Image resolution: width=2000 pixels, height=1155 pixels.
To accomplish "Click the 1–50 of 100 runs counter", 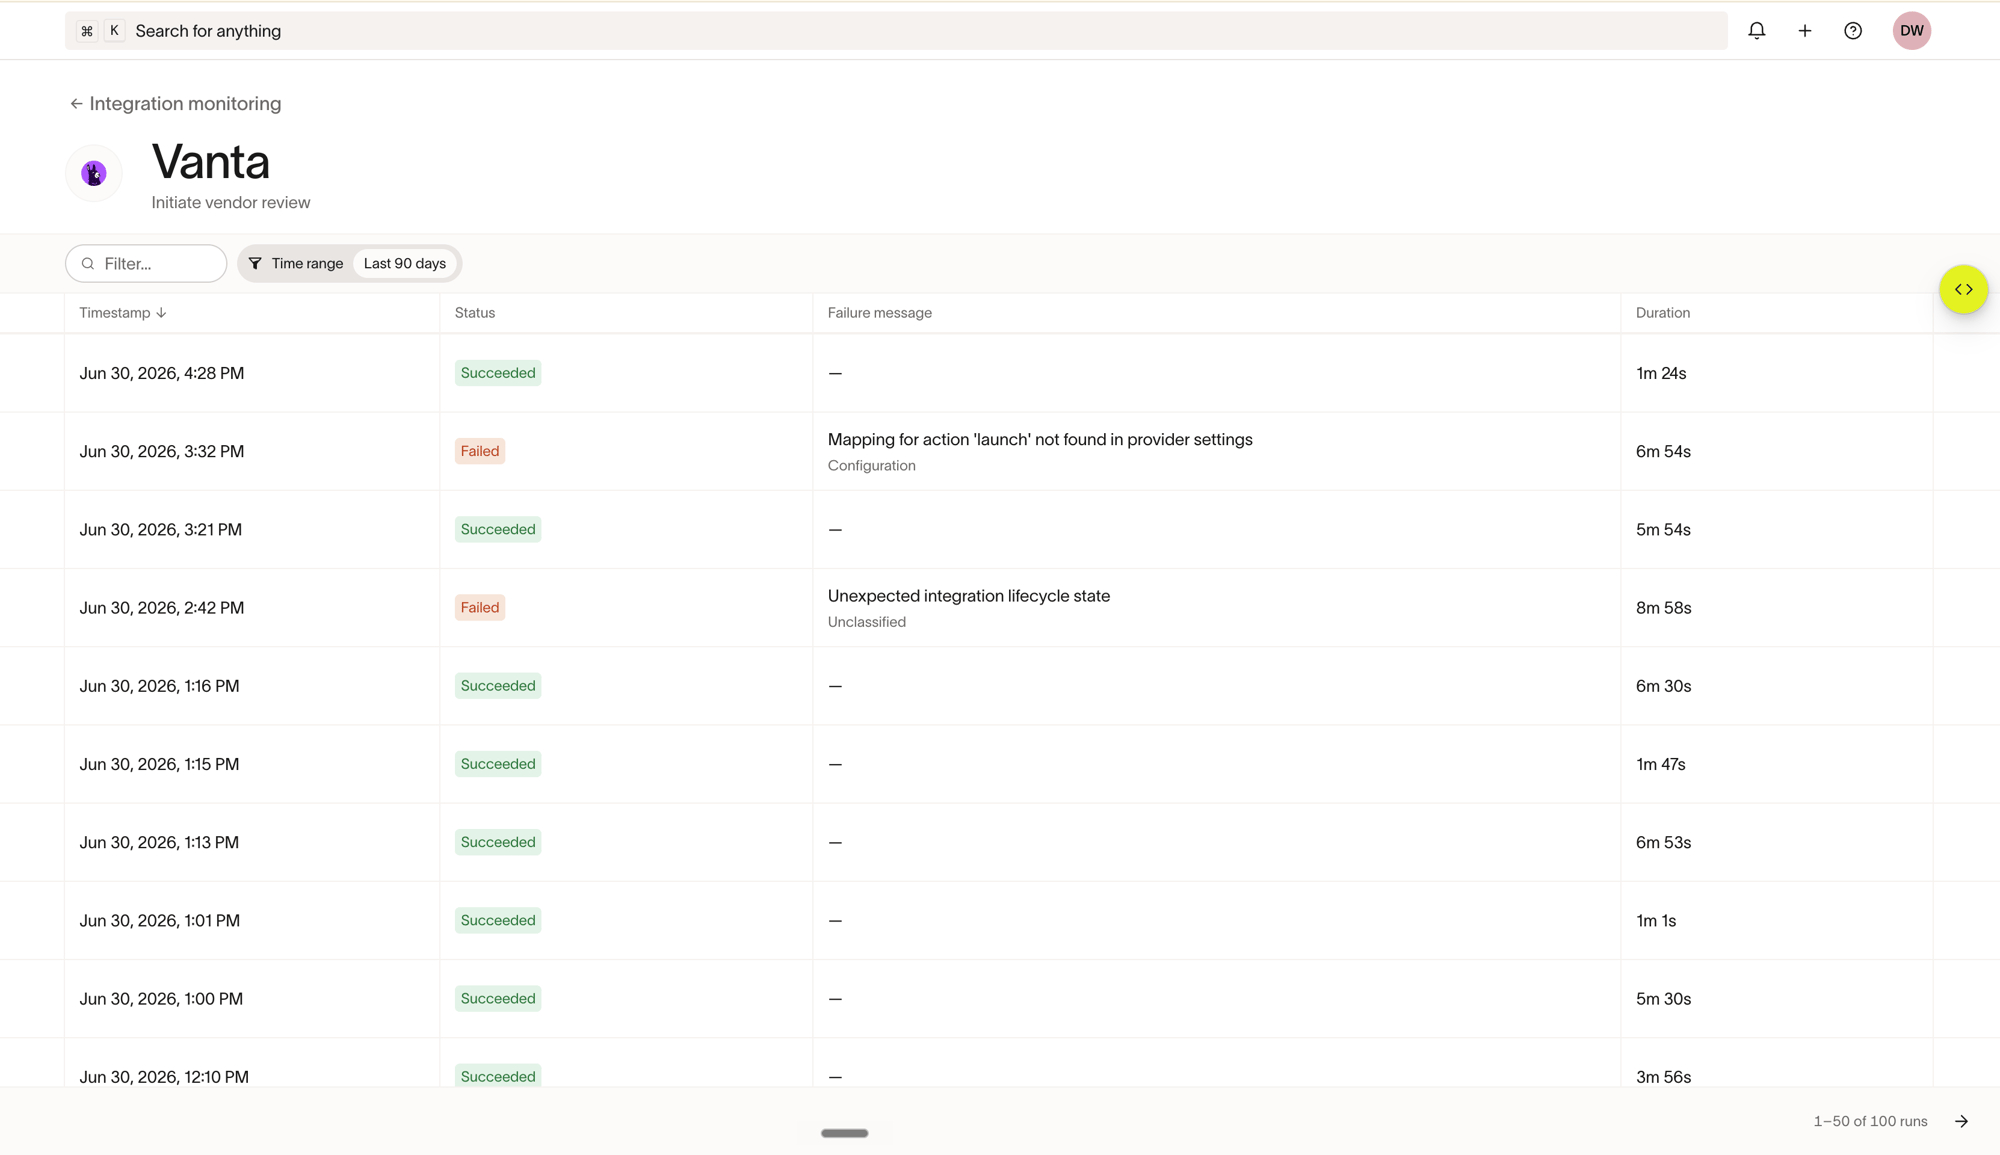I will tap(1870, 1121).
